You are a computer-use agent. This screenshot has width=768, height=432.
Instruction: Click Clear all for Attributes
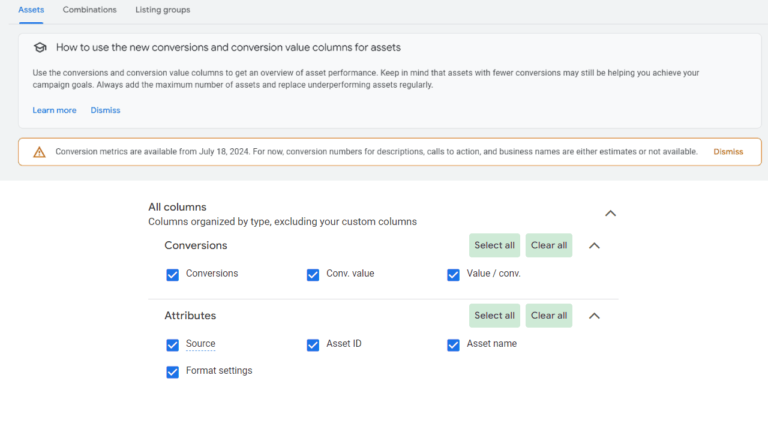tap(549, 315)
